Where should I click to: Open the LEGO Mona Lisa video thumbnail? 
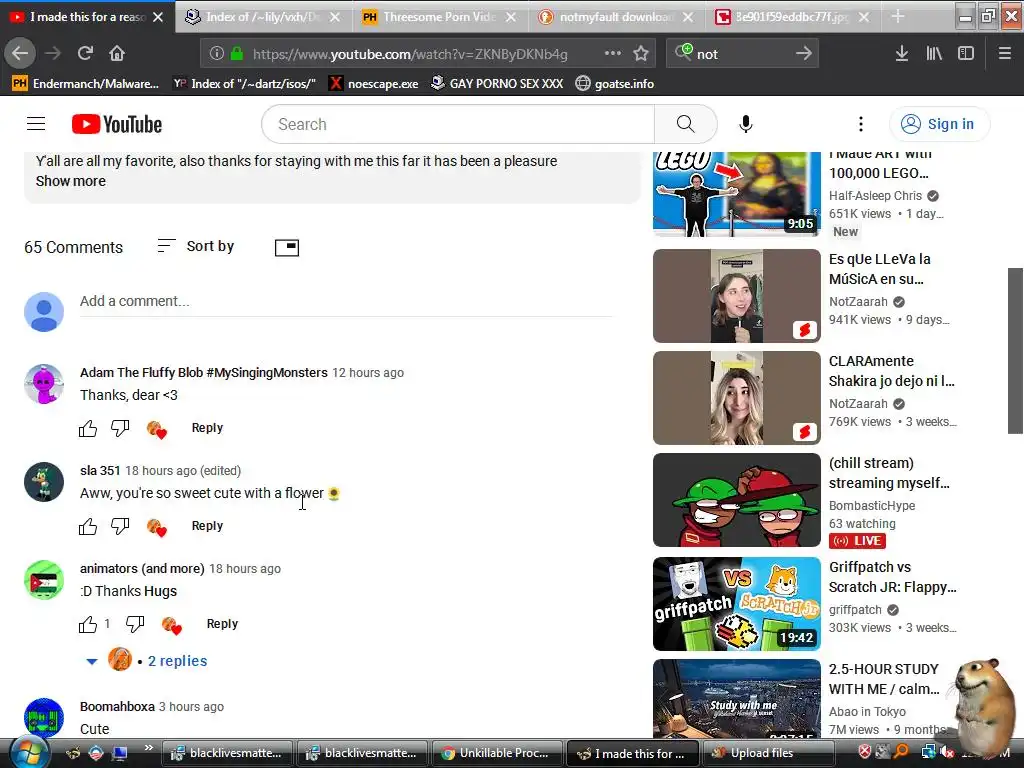pos(737,193)
